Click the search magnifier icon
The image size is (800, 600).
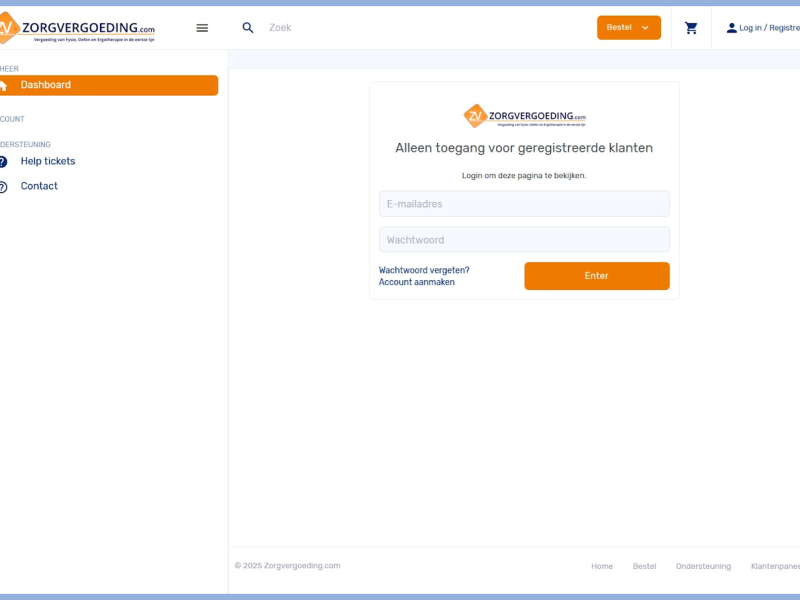248,28
